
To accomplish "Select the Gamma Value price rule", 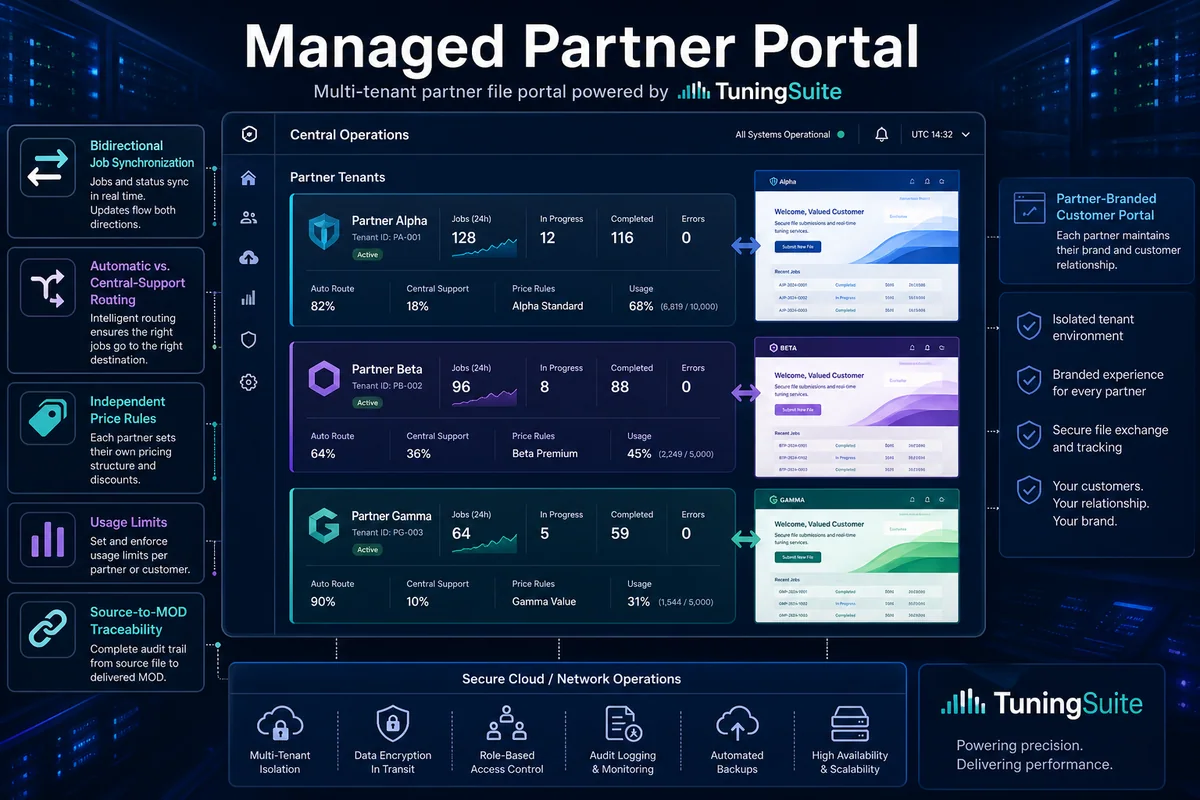I will tap(544, 602).
